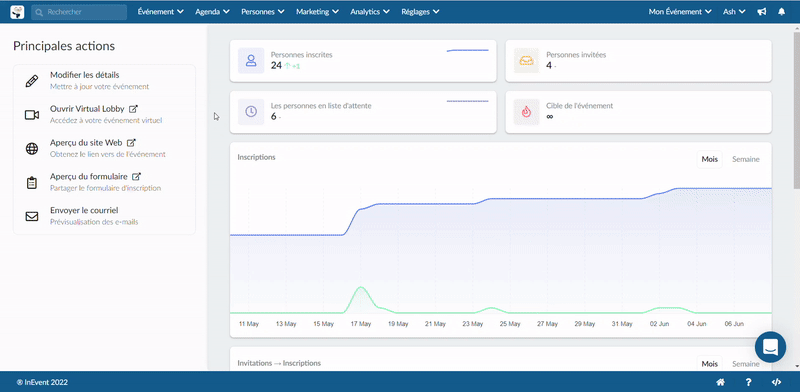Select Semaine in the Inscriptions chart
This screenshot has height=392, width=800.
(x=746, y=159)
